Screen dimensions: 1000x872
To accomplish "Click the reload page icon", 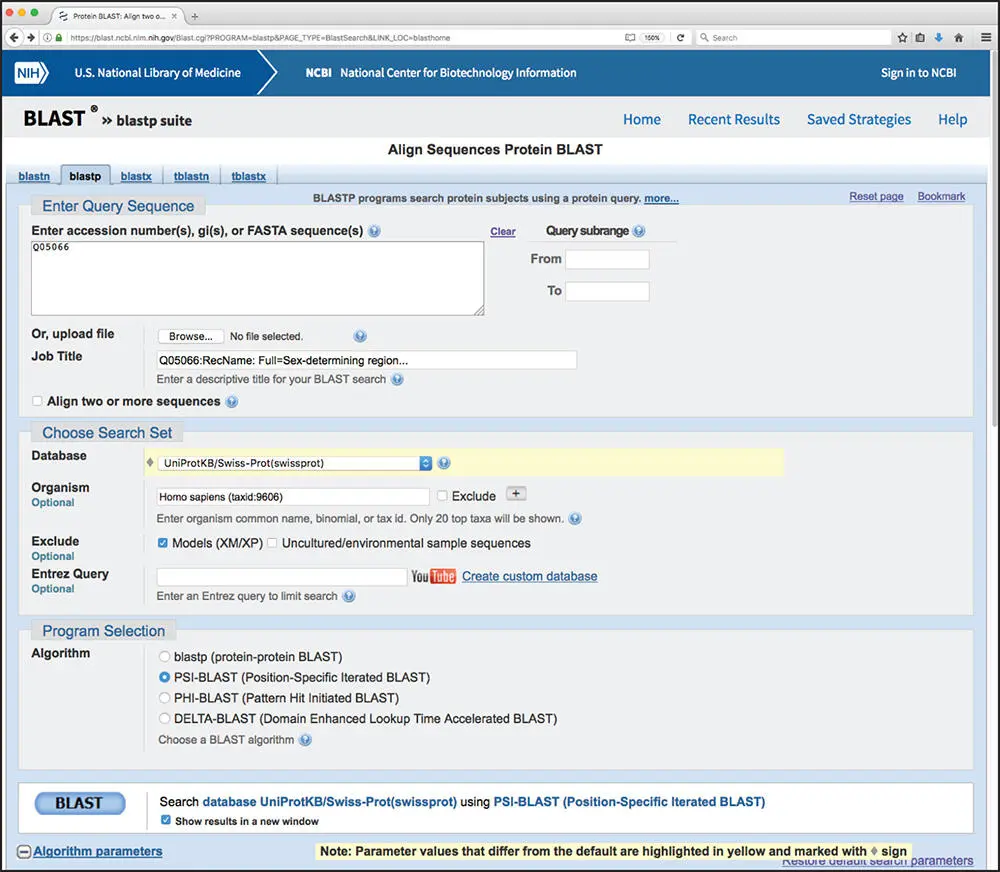I will (x=680, y=38).
